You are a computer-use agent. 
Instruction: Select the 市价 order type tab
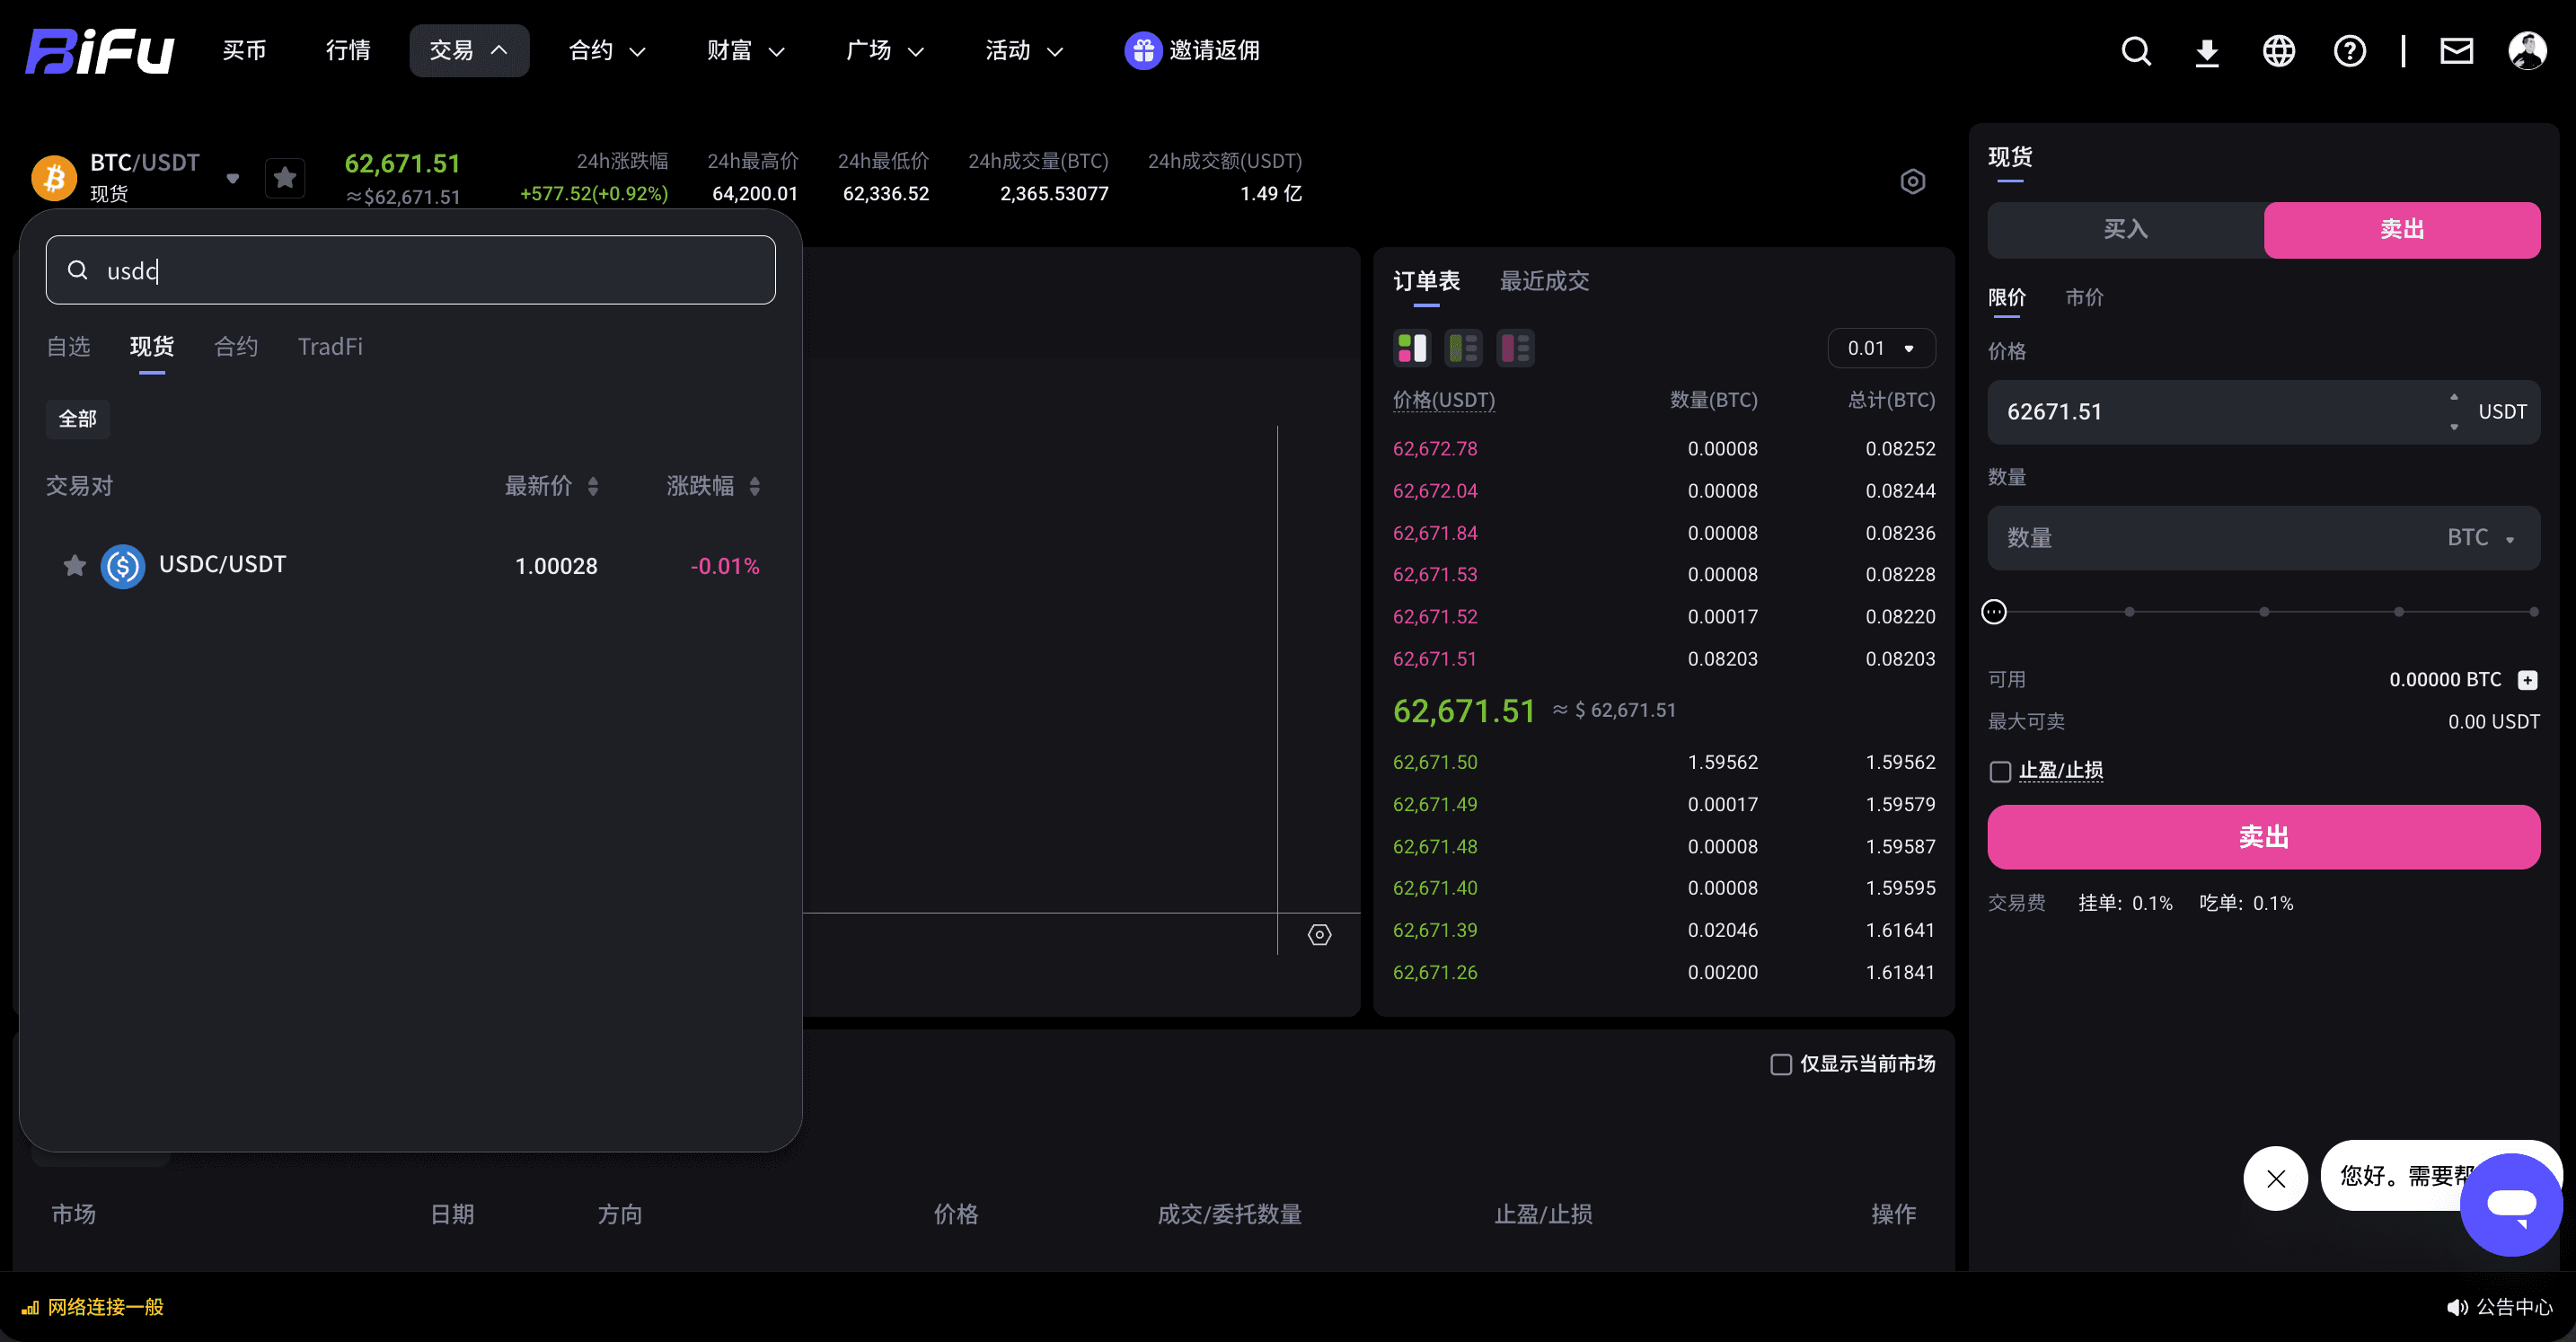pyautogui.click(x=2084, y=297)
